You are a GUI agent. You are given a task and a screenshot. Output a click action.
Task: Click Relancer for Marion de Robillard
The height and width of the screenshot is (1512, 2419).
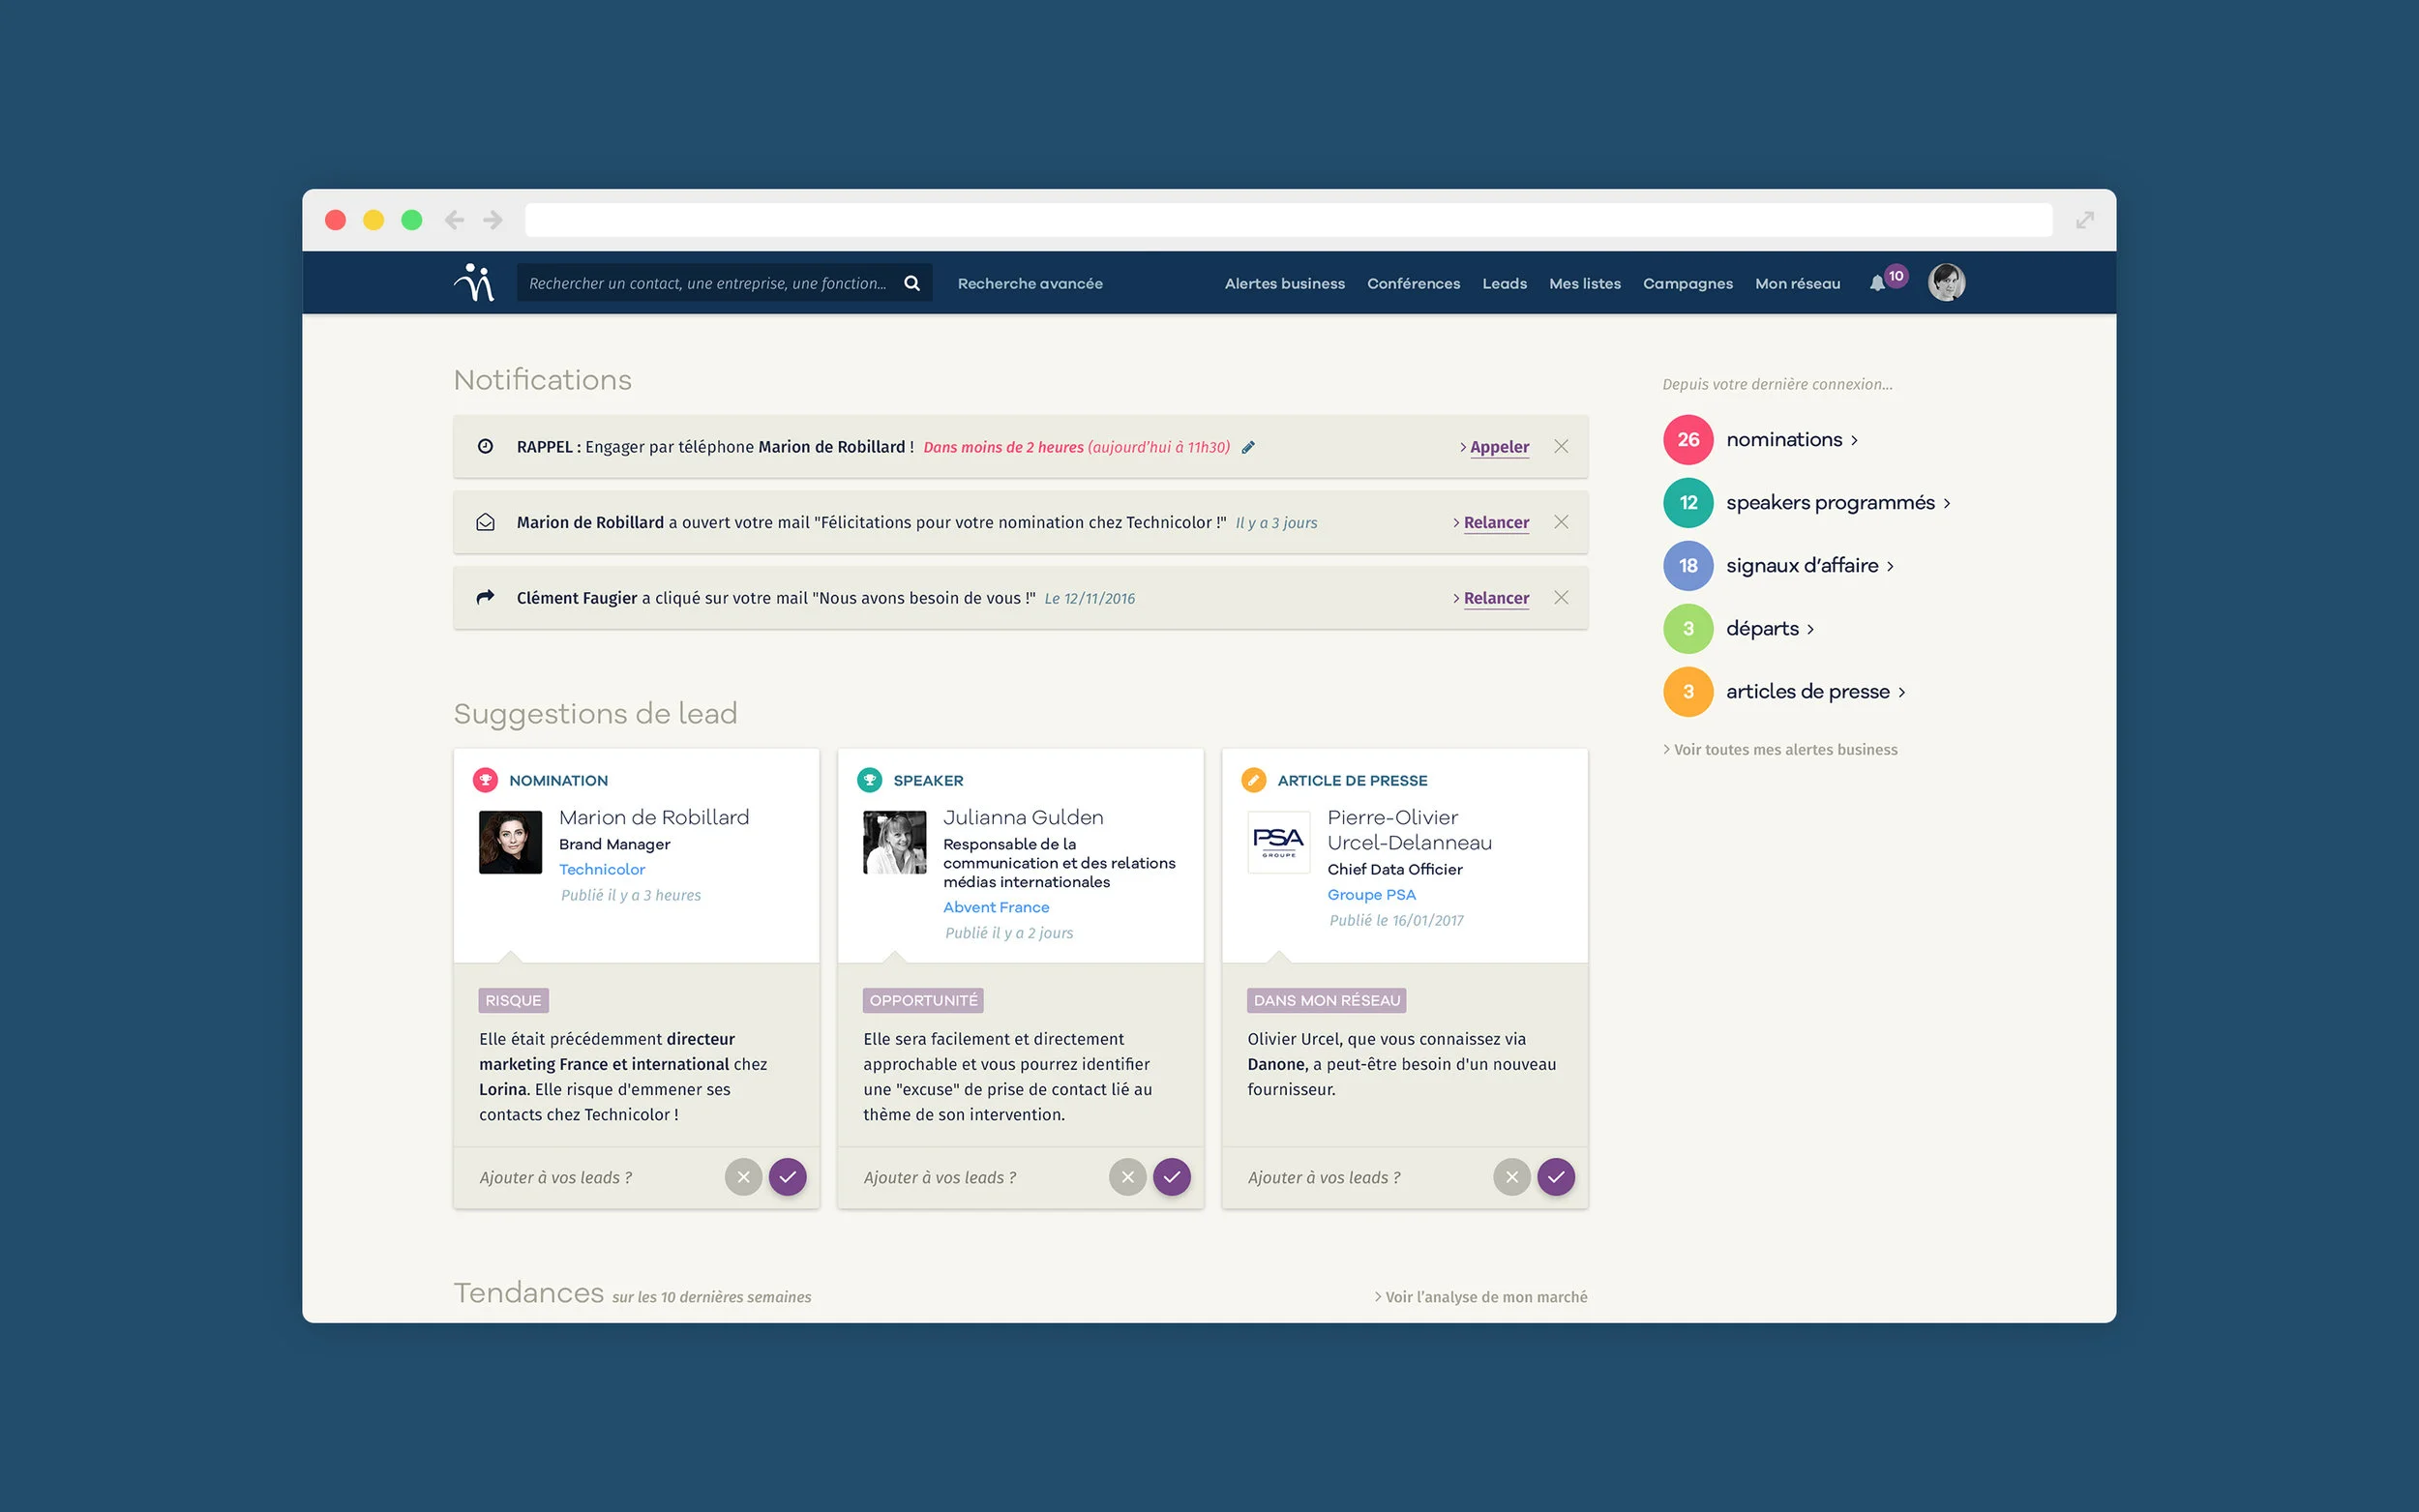coord(1496,522)
